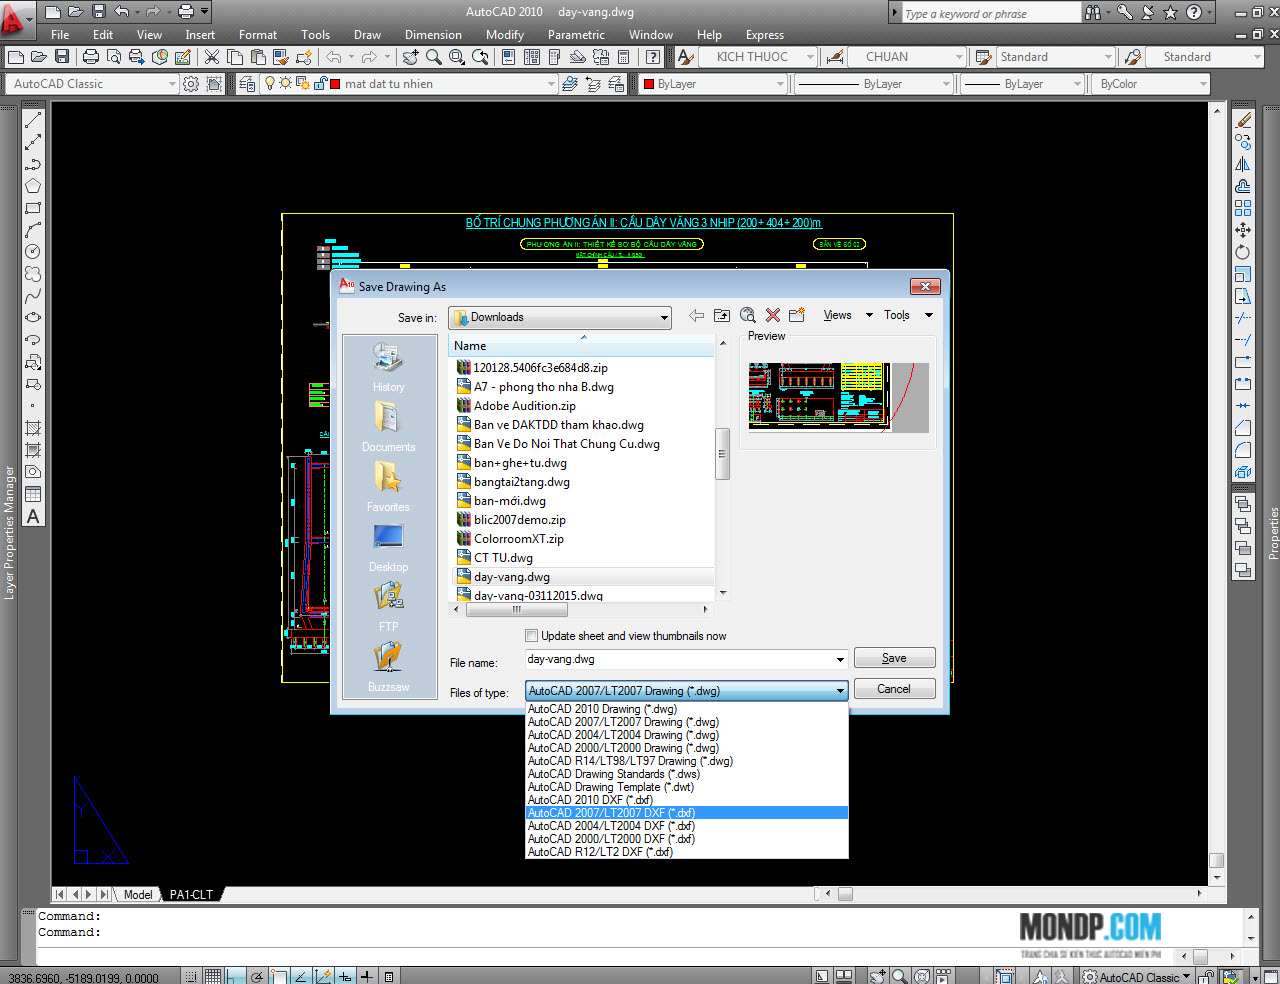Collapse the Files of type dropdown
Screen dimensions: 1280x984
(x=841, y=691)
